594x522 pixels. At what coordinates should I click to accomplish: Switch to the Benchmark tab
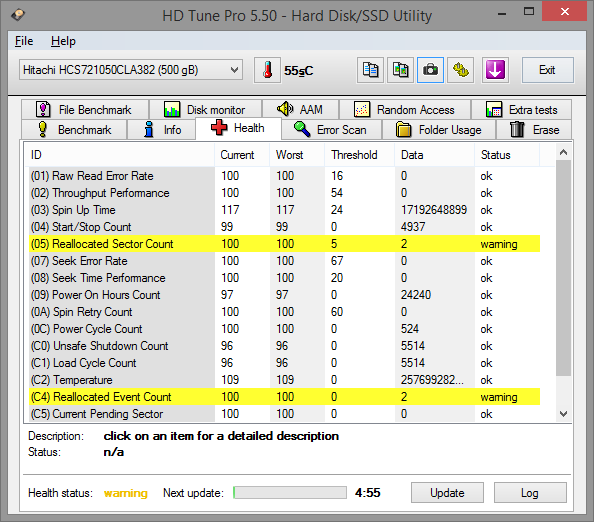(74, 130)
